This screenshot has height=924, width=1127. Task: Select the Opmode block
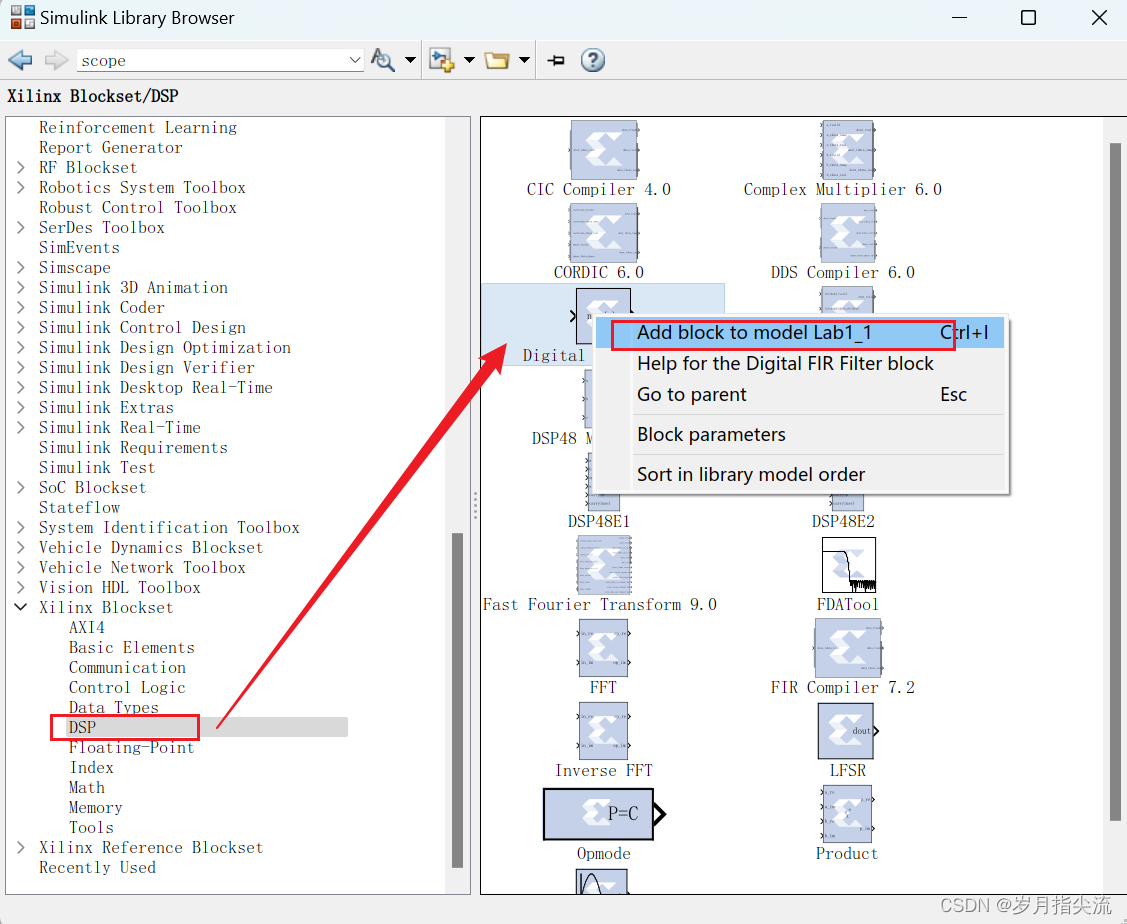(x=604, y=814)
